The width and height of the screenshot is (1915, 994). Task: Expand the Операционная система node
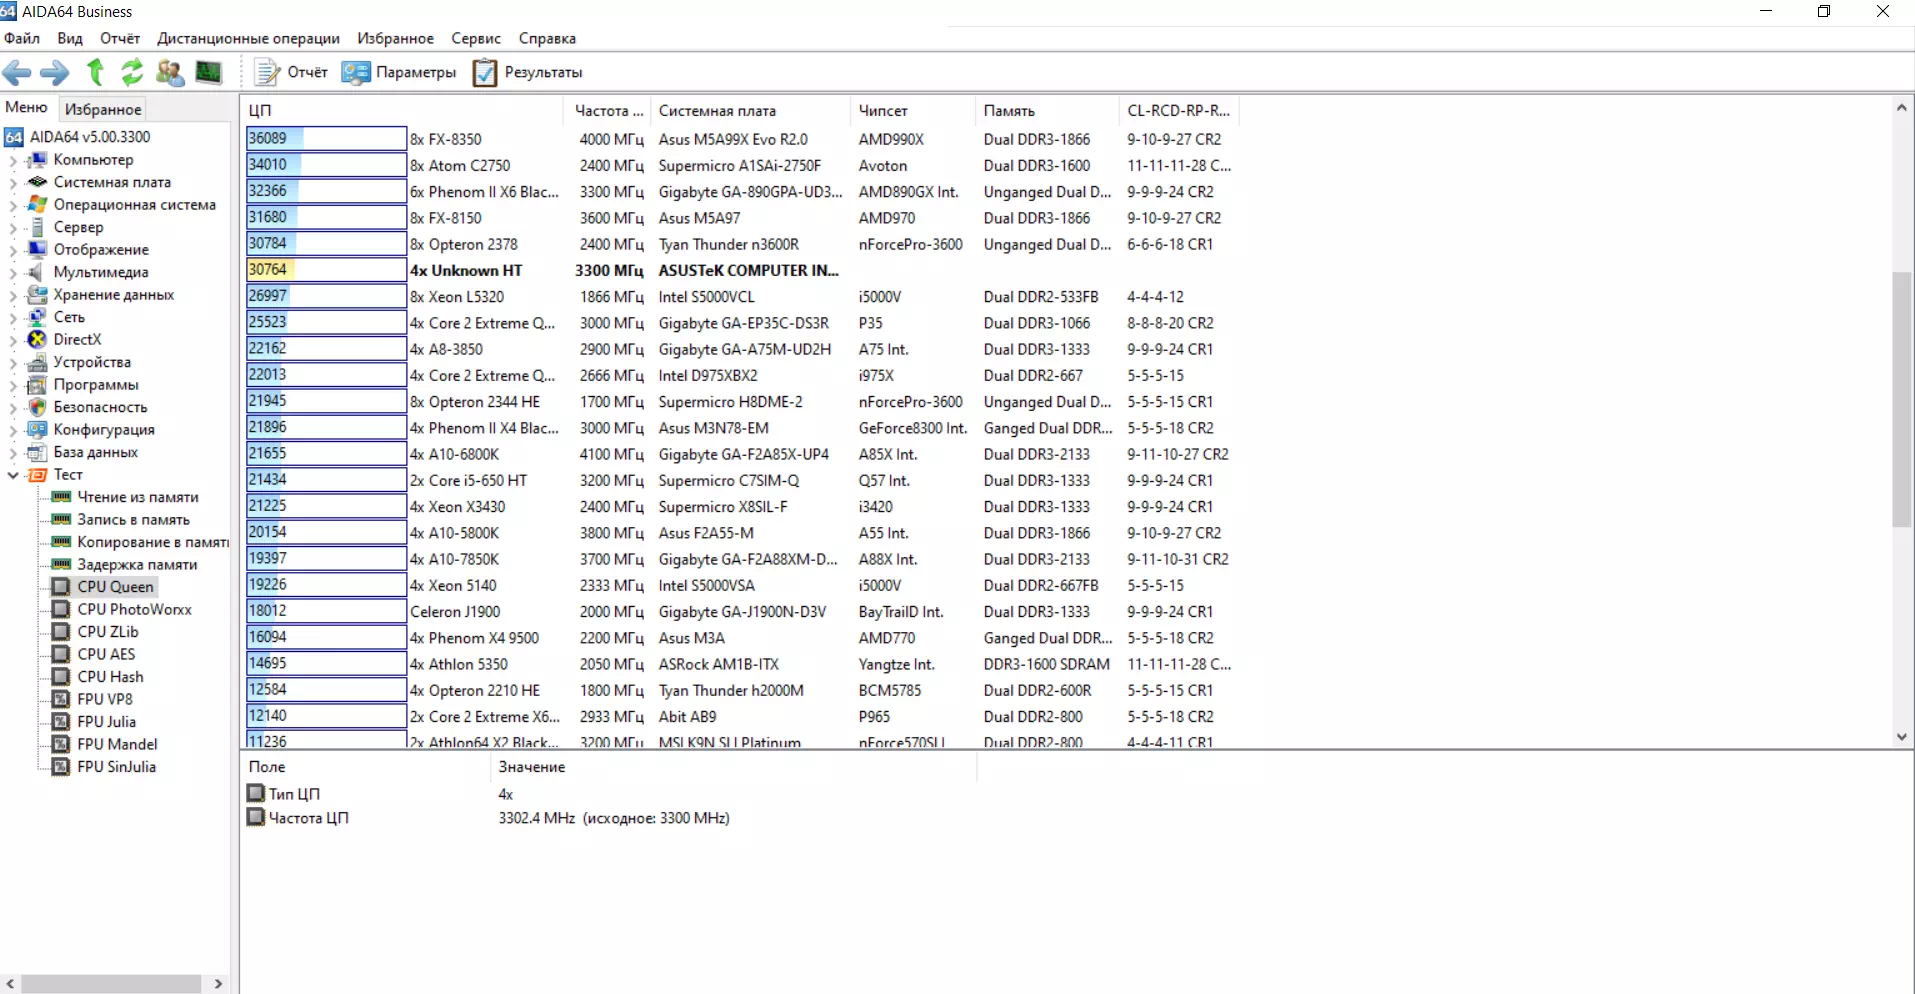point(12,204)
